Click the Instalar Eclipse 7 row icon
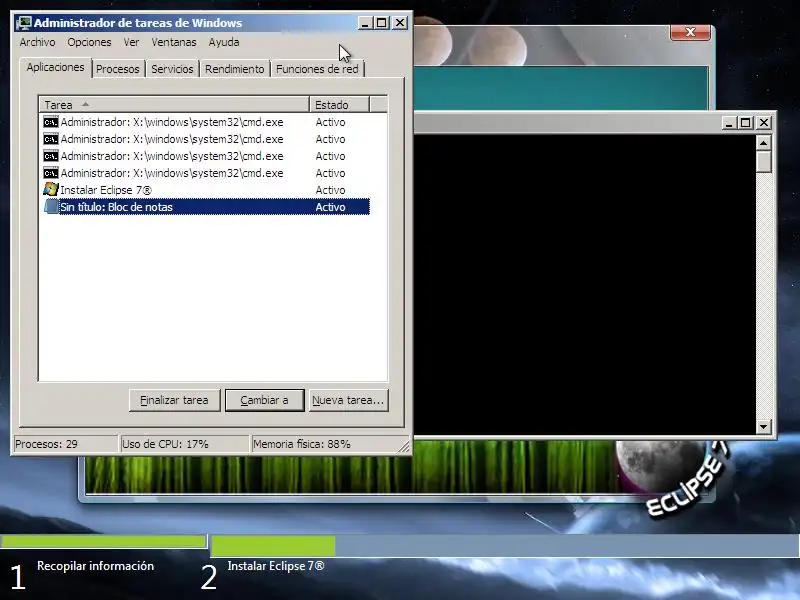Viewport: 800px width, 600px height. click(x=51, y=189)
